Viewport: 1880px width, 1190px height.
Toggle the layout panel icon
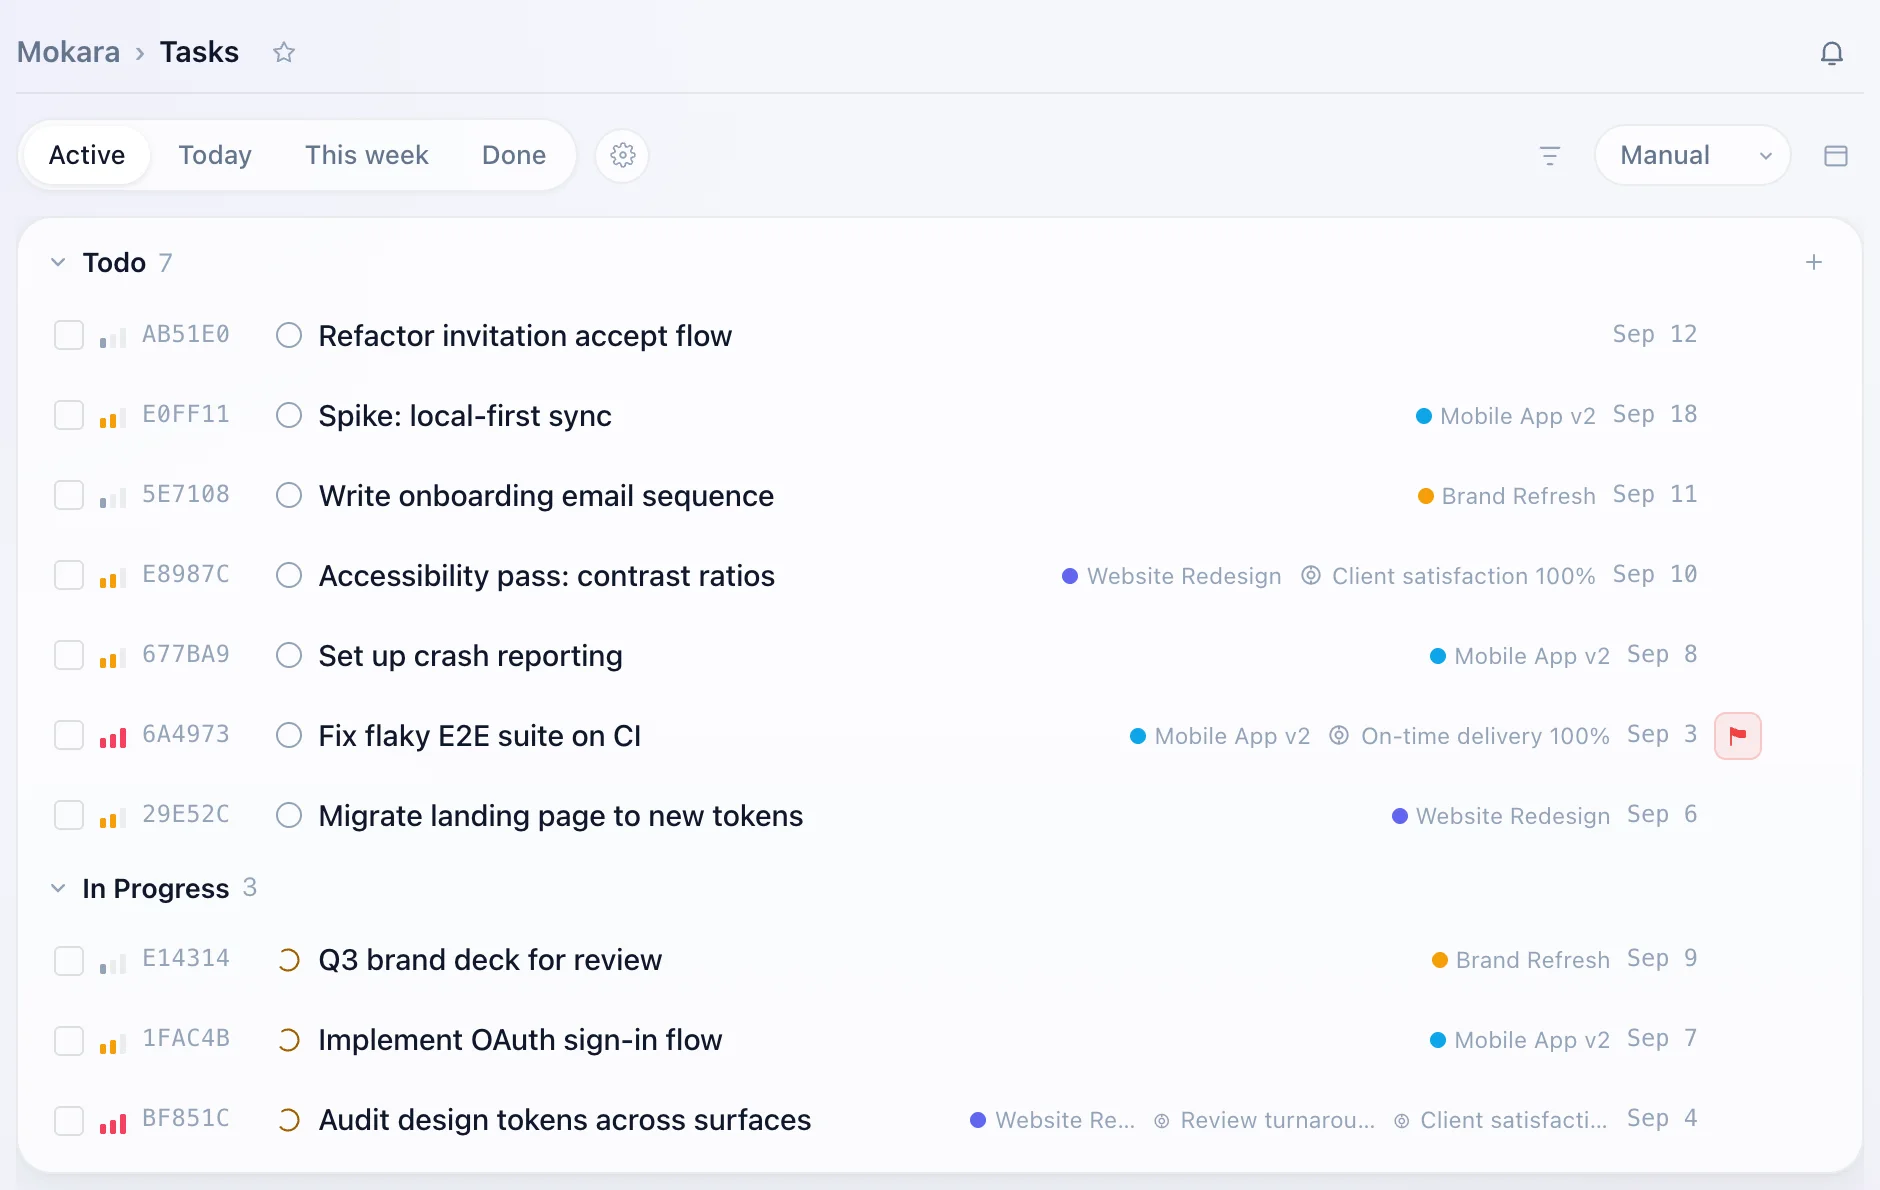pos(1835,155)
